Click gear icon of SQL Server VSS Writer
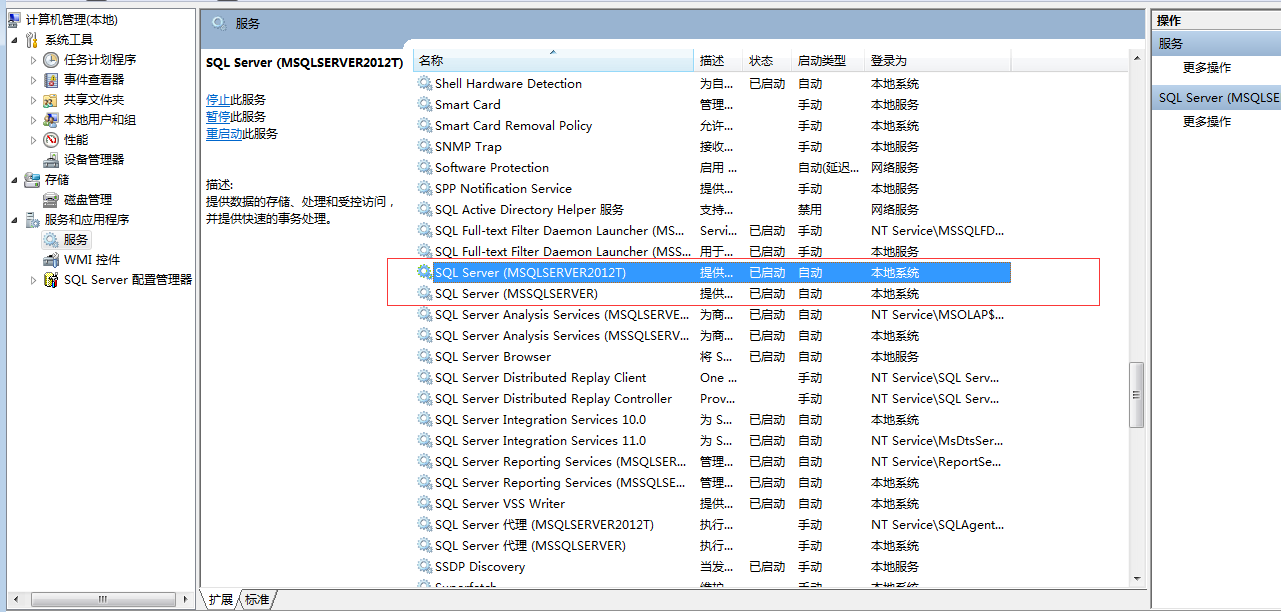Viewport: 1281px width, 612px height. coord(425,504)
